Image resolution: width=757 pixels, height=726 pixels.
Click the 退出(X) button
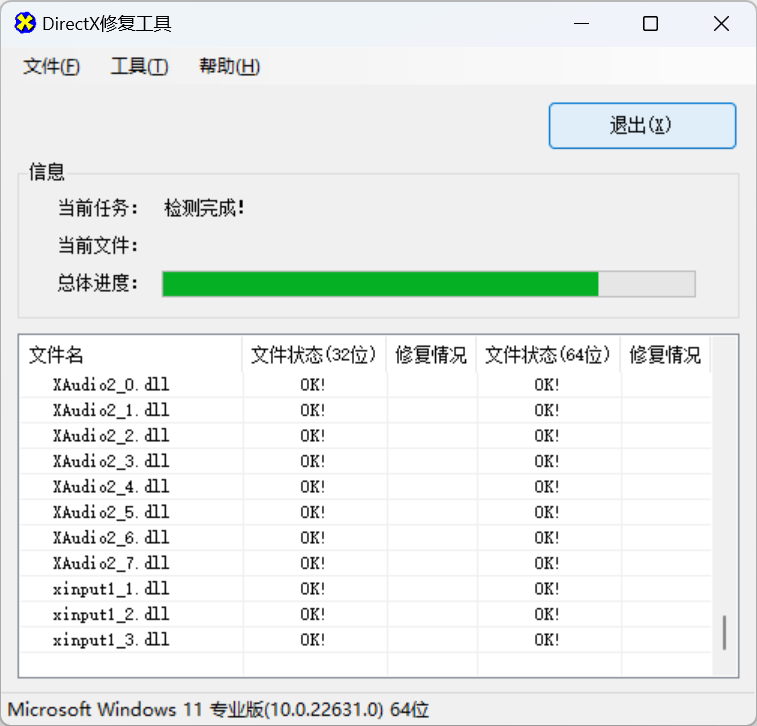[x=642, y=126]
